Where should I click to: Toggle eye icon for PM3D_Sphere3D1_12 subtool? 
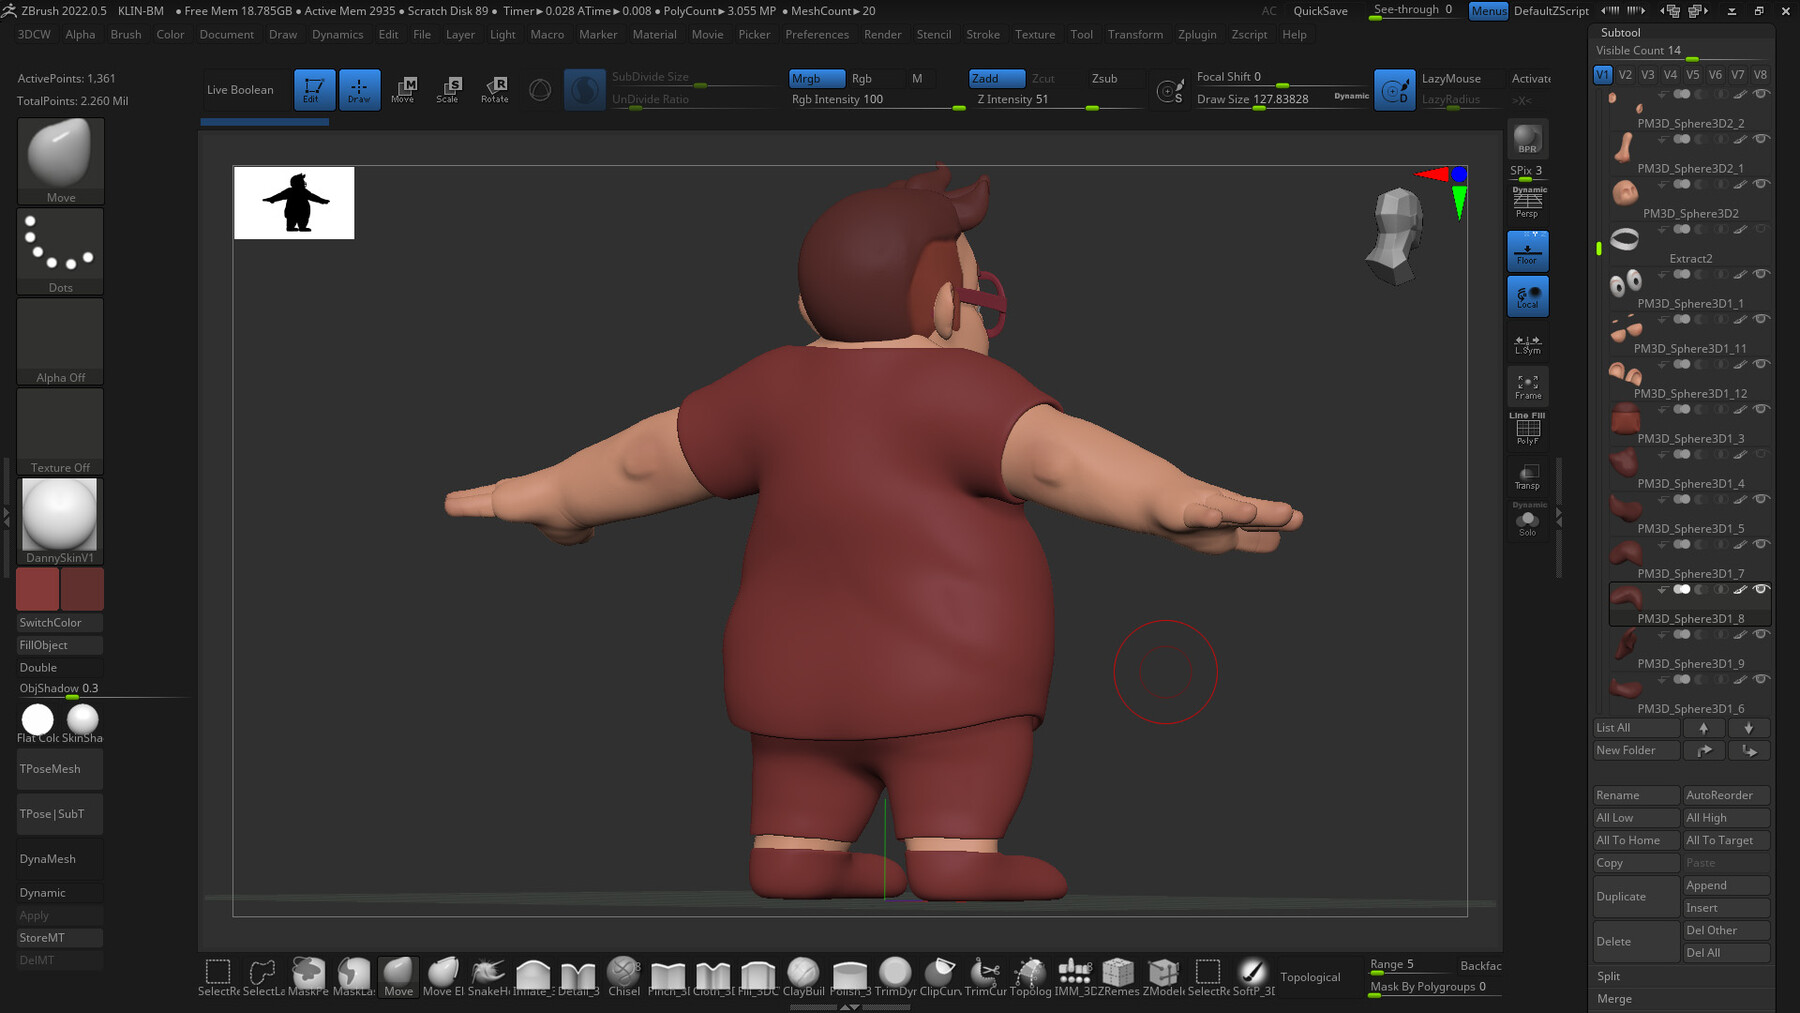[x=1761, y=363]
